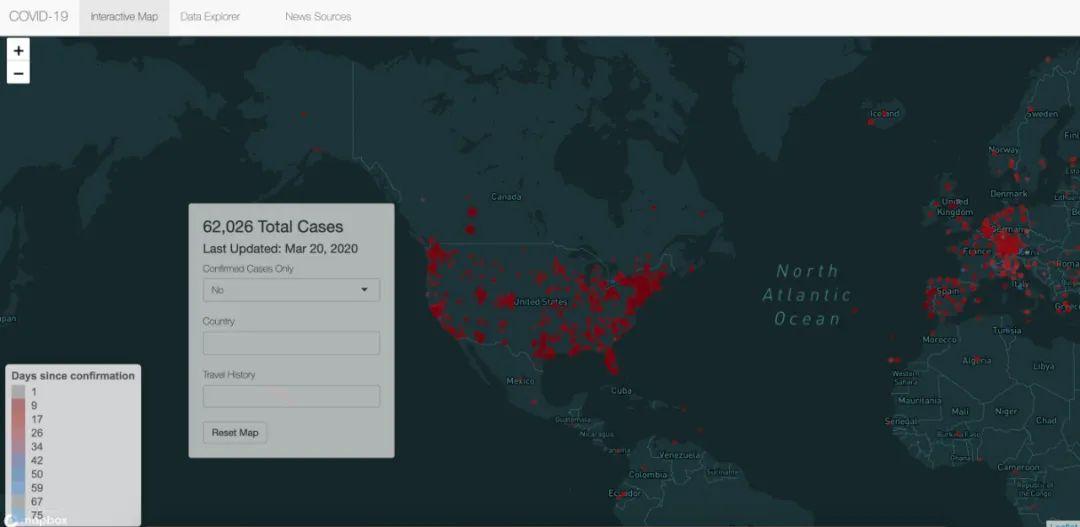Click the Spain map label
Image resolution: width=1080 pixels, height=527 pixels.
(948, 291)
